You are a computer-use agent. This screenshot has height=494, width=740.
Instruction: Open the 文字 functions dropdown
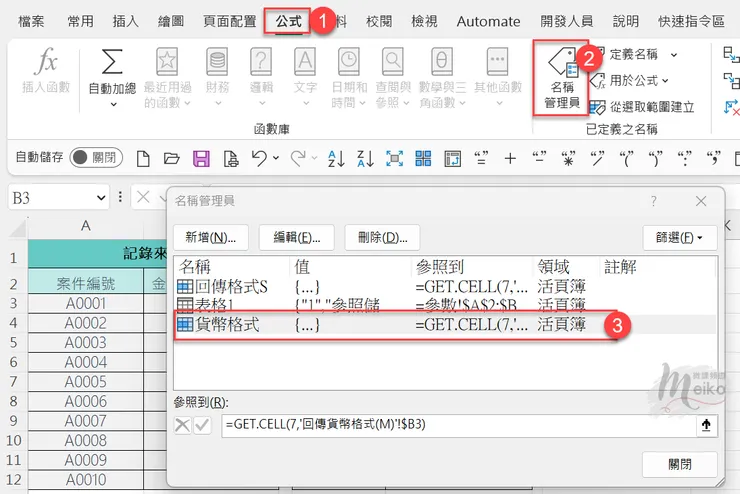(305, 78)
